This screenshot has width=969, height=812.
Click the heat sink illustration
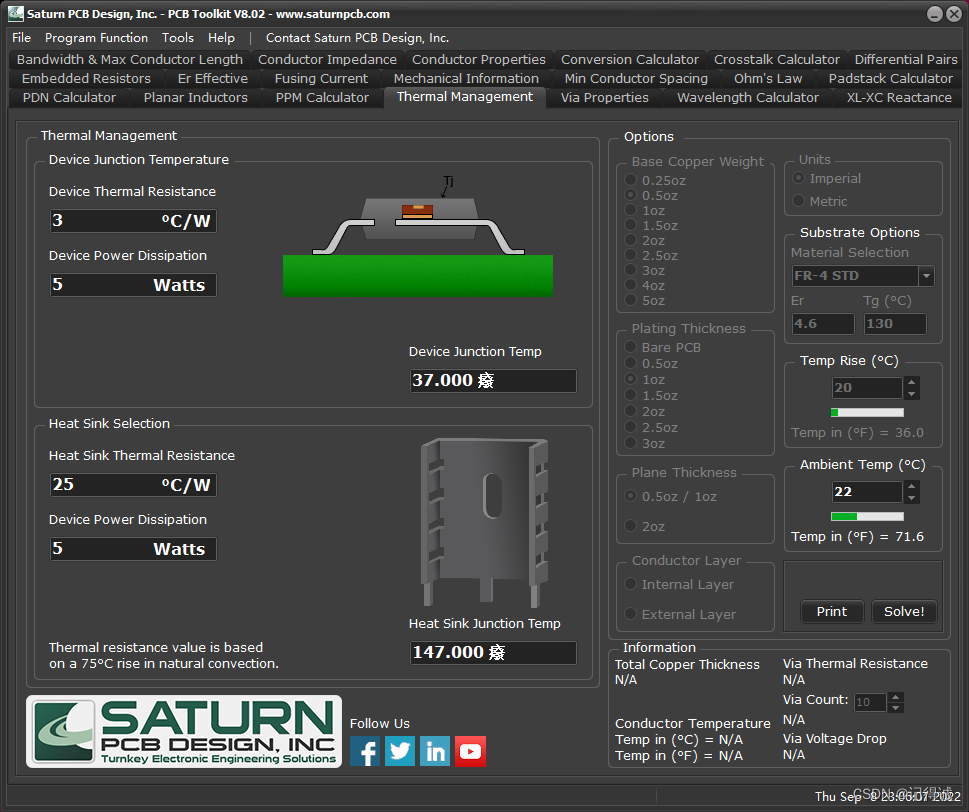484,522
